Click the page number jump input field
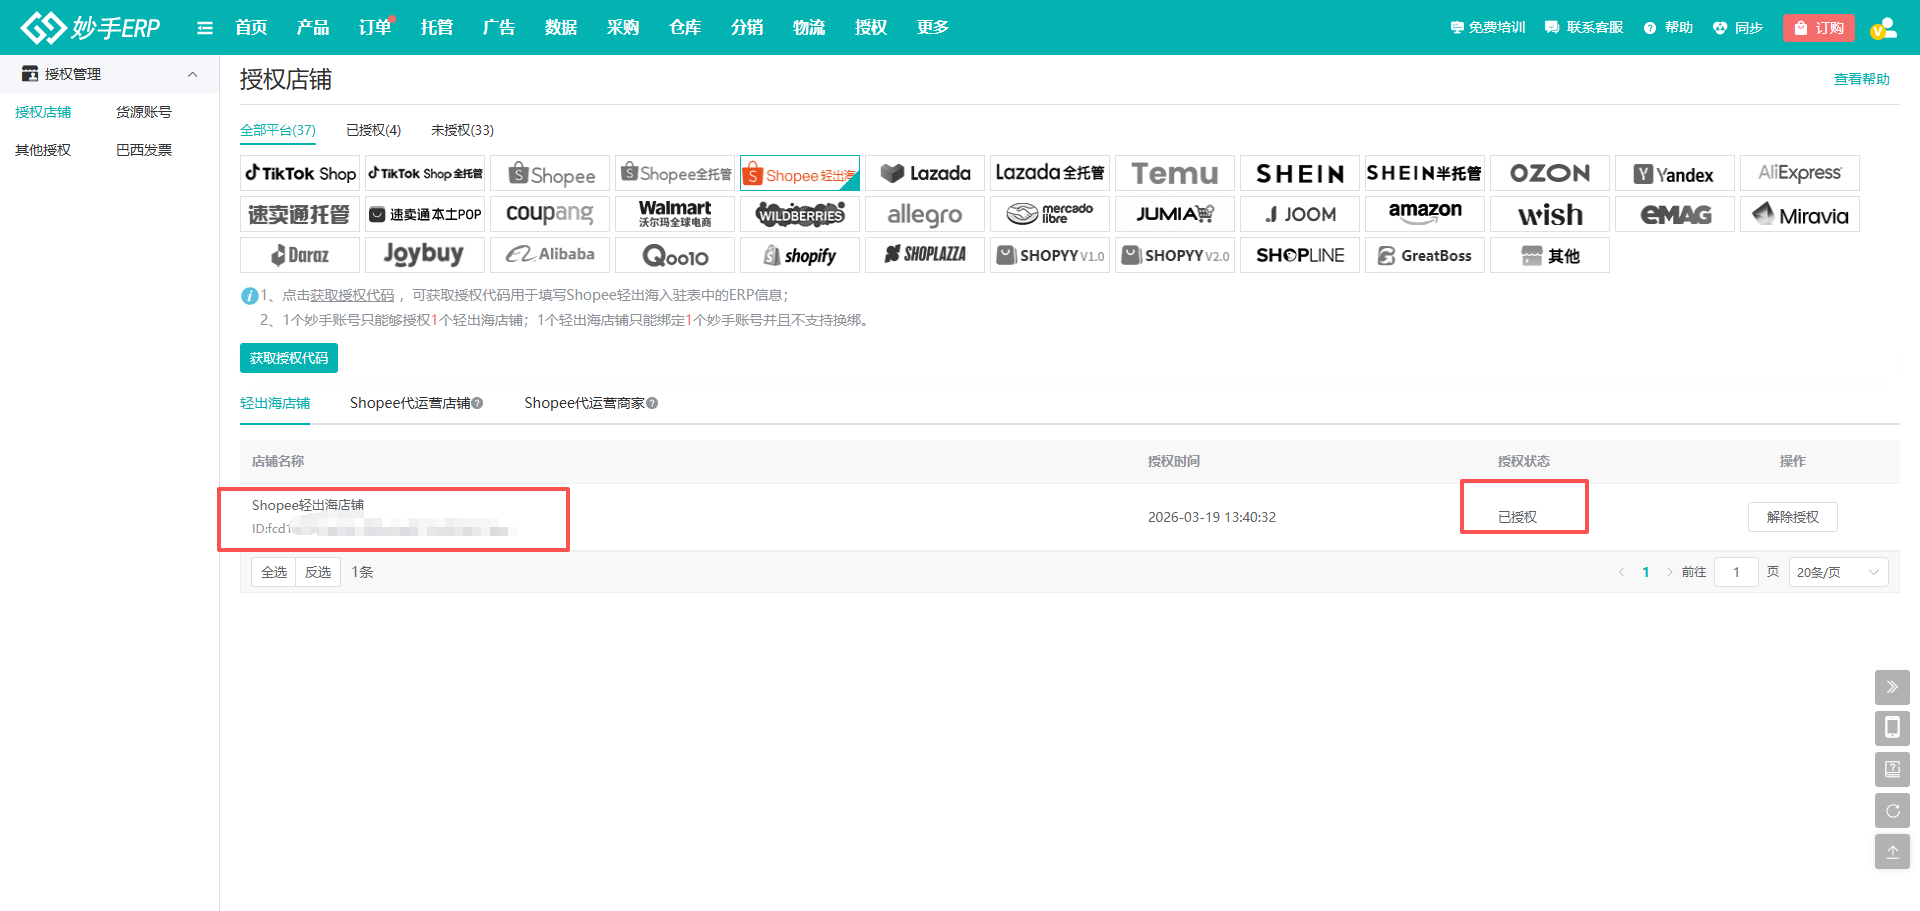 [x=1736, y=572]
